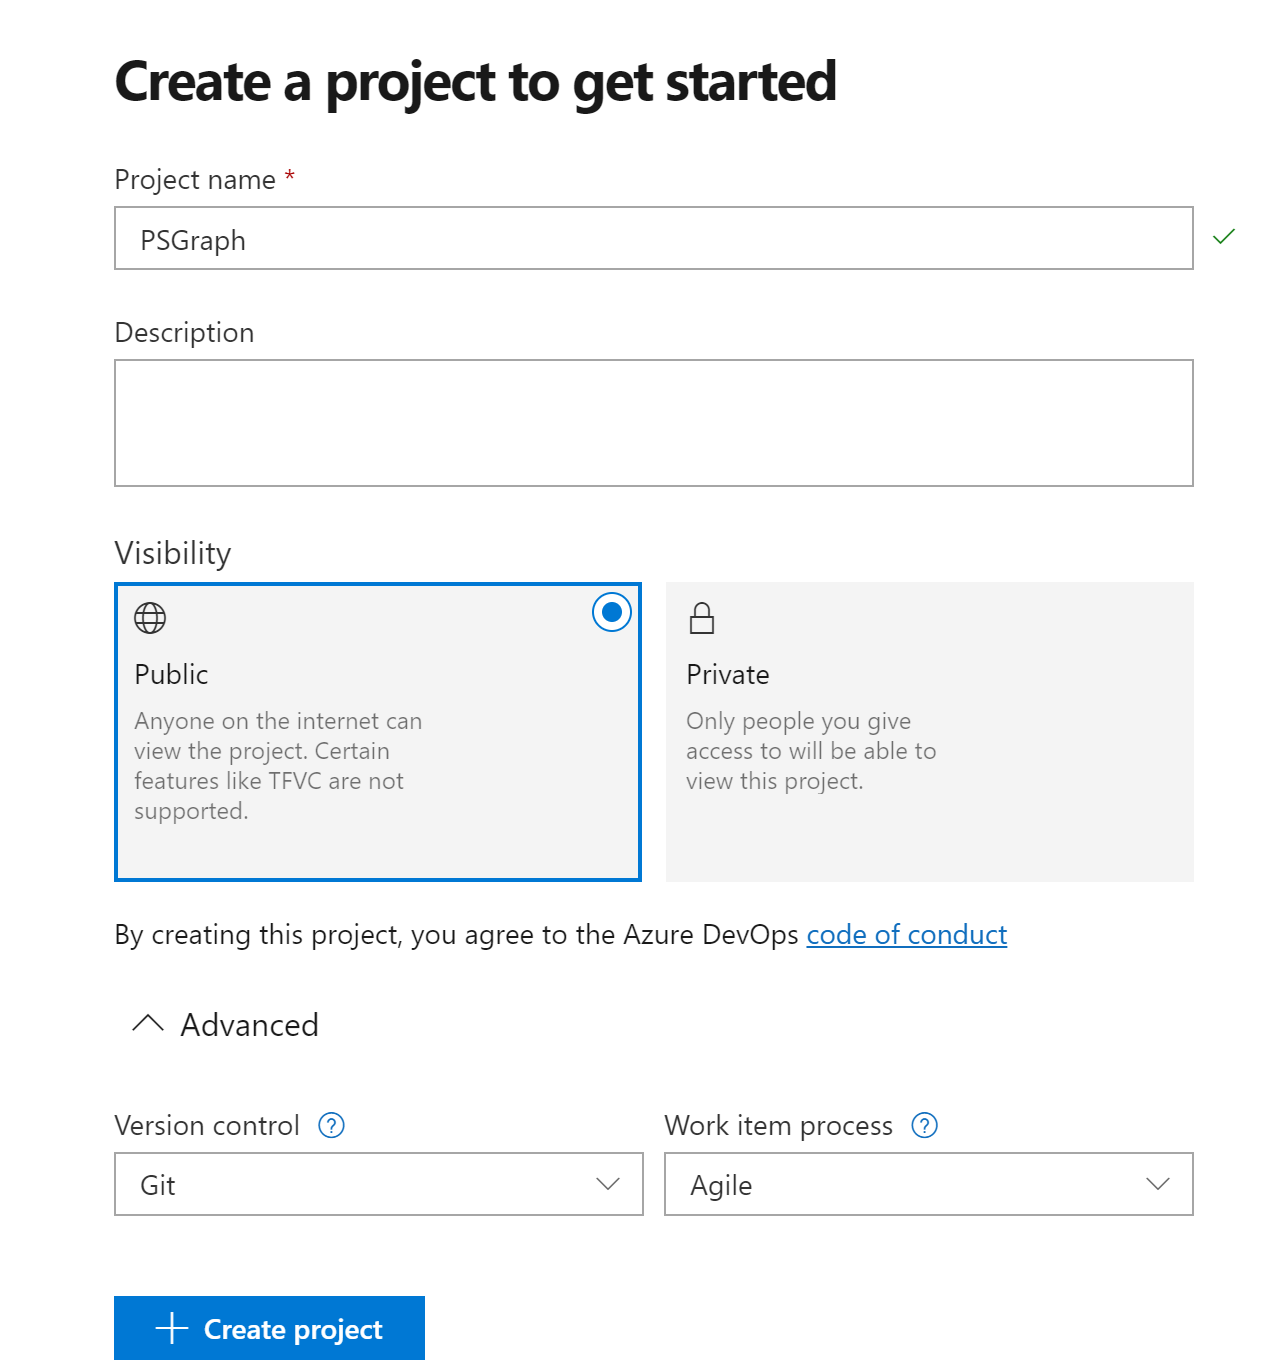The image size is (1287, 1370).
Task: Click the Public visibility card description
Action: point(278,766)
